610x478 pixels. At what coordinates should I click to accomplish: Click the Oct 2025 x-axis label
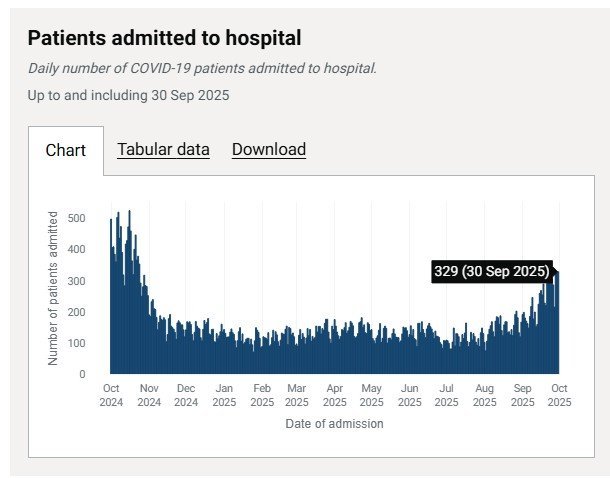click(x=560, y=395)
